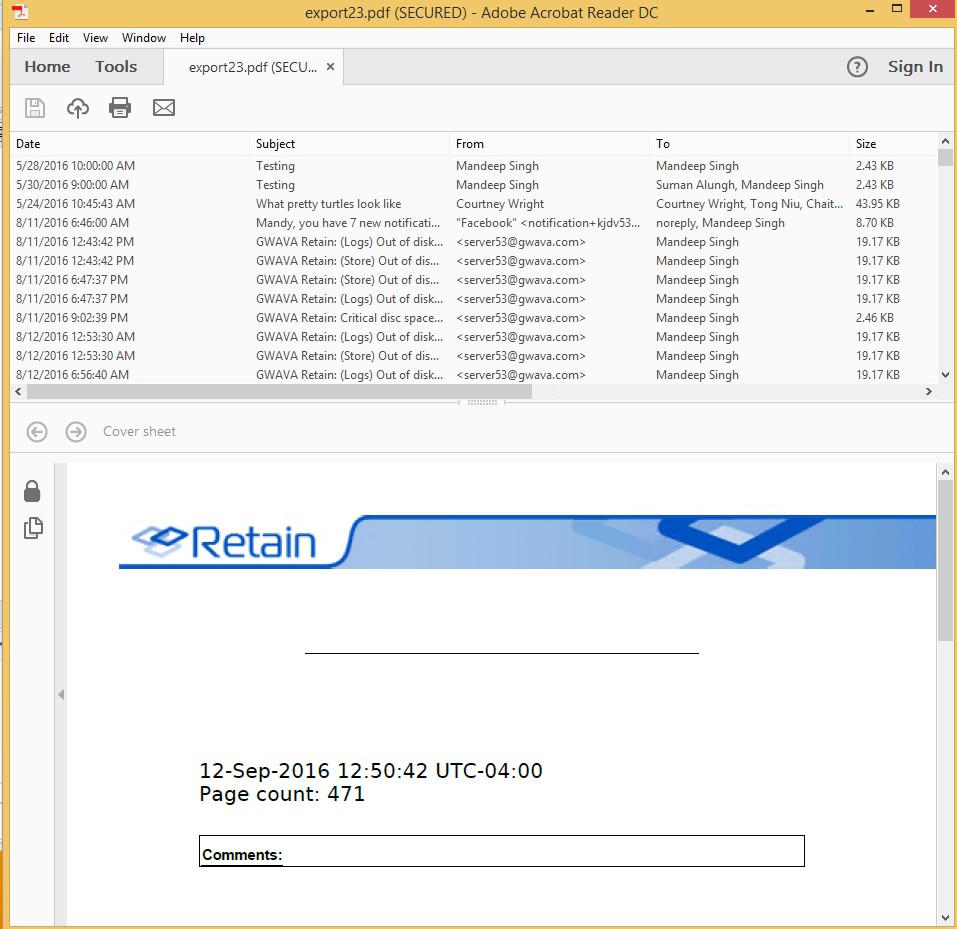The width and height of the screenshot is (957, 929).
Task: Click the 8.70 KB size cell
Action: tap(875, 223)
